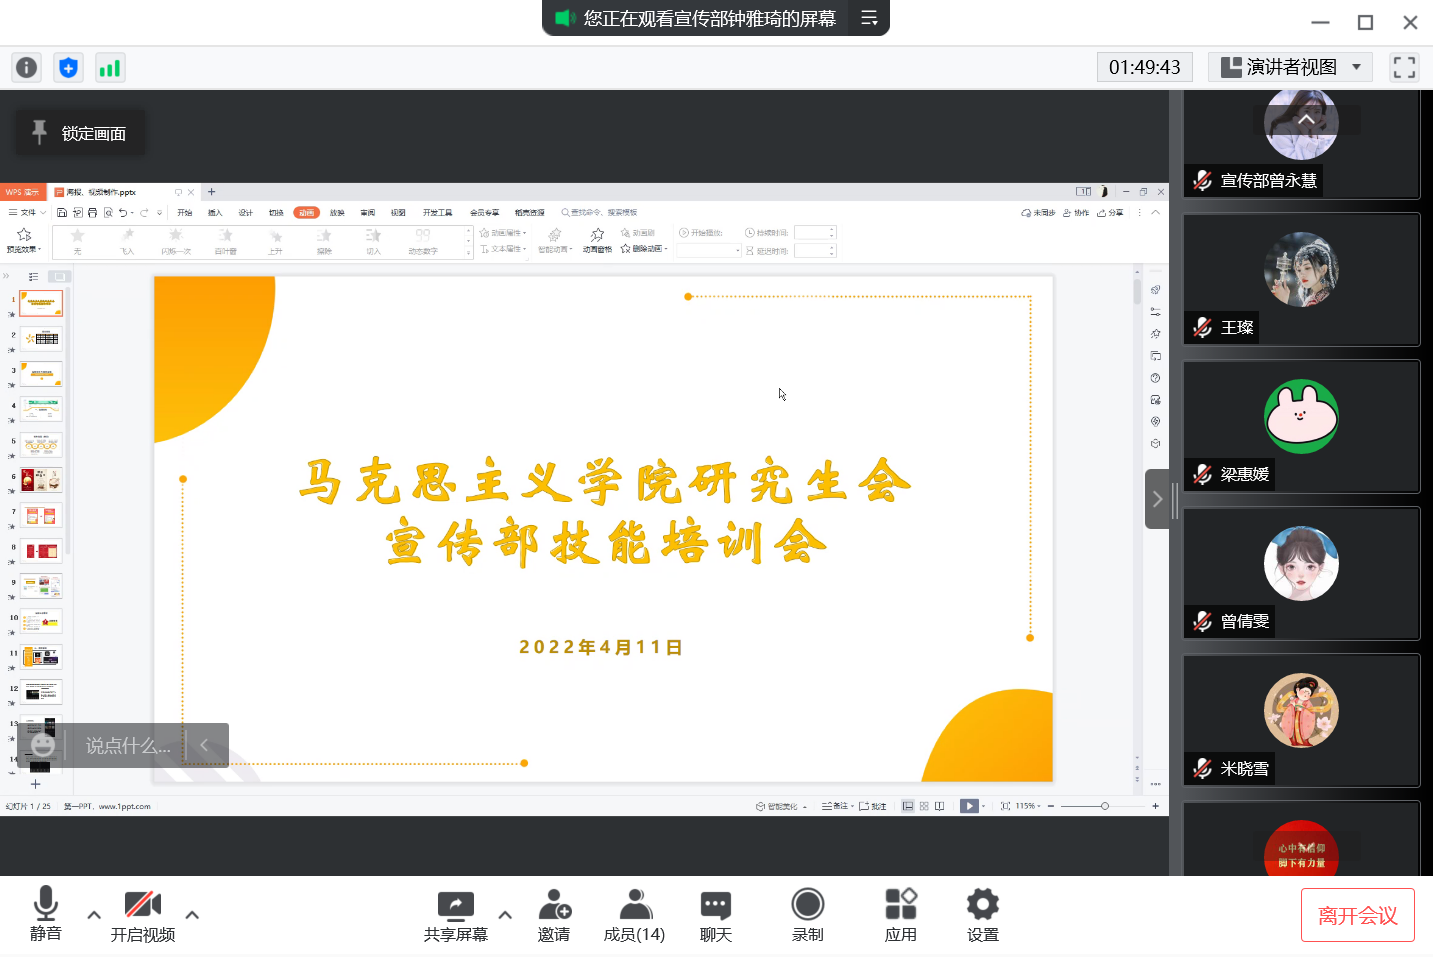The image size is (1433, 957).
Task: Open the 成员(14) participants list
Action: [634, 915]
